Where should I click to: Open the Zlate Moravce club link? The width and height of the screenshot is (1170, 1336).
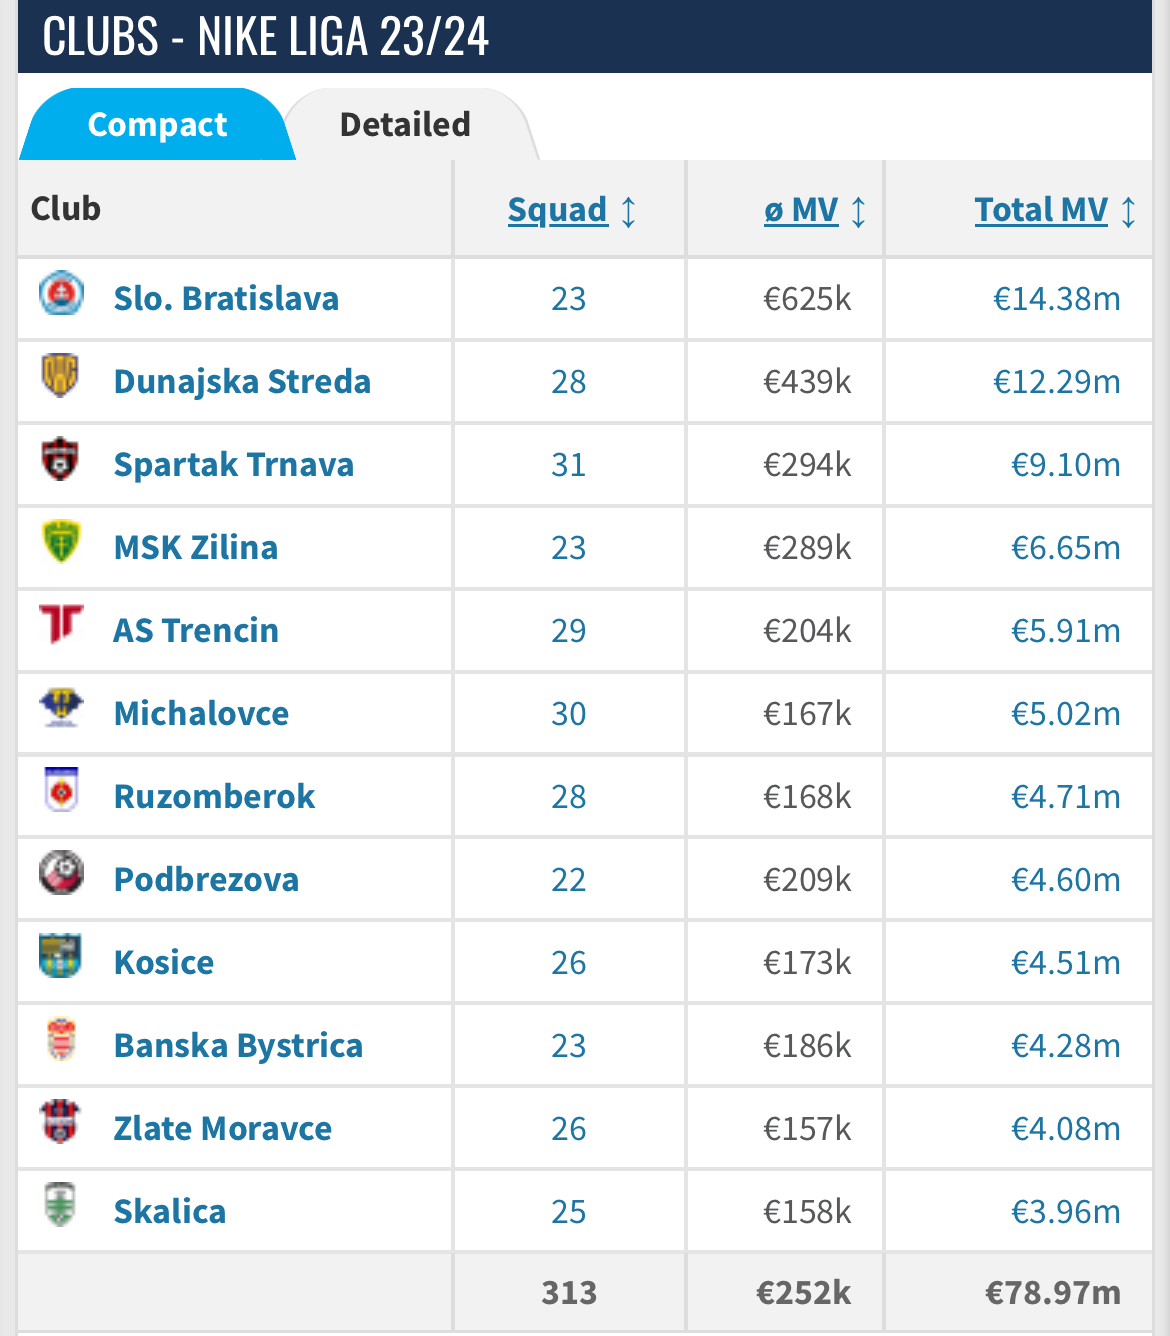click(222, 1128)
